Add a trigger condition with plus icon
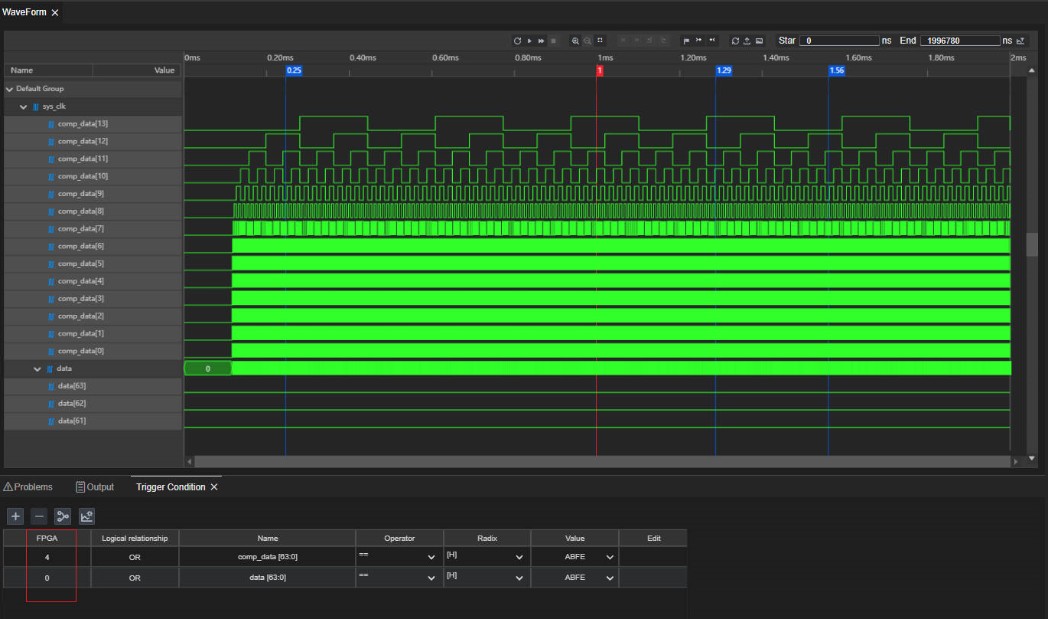The width and height of the screenshot is (1048, 619). tap(15, 516)
